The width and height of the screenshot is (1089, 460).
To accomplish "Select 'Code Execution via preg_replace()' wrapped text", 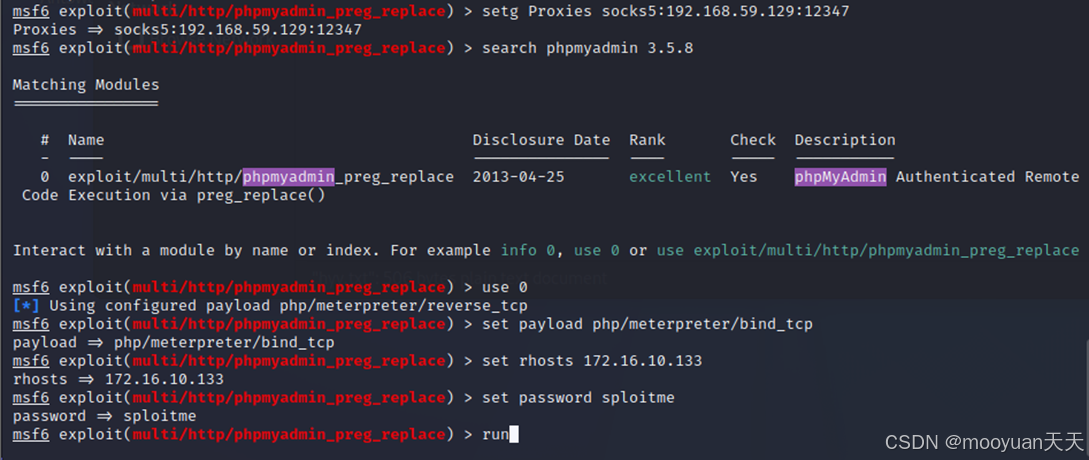I will tap(174, 195).
